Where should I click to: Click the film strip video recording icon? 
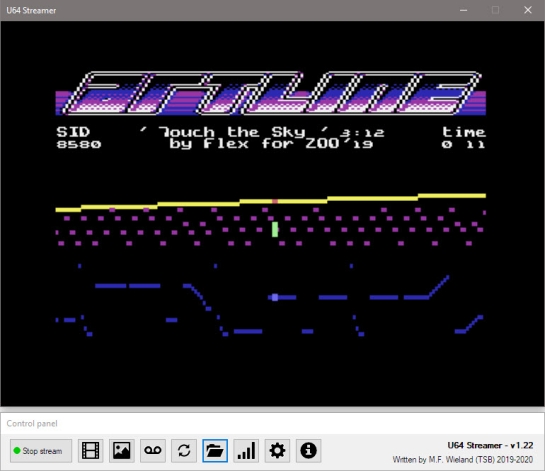(x=90, y=451)
